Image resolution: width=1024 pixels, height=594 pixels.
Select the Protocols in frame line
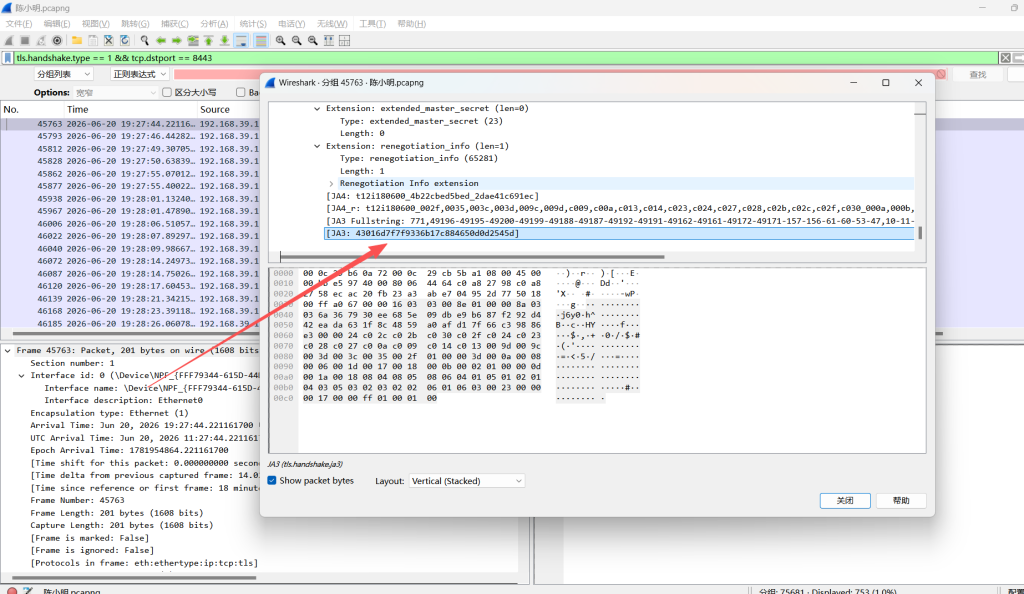(144, 563)
